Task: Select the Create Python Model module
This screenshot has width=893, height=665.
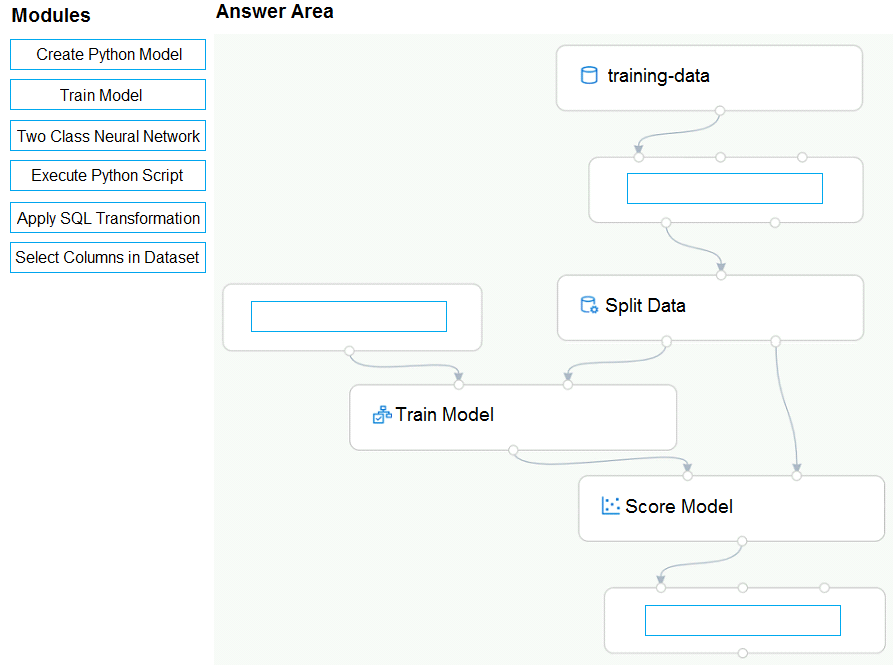Action: tap(108, 55)
